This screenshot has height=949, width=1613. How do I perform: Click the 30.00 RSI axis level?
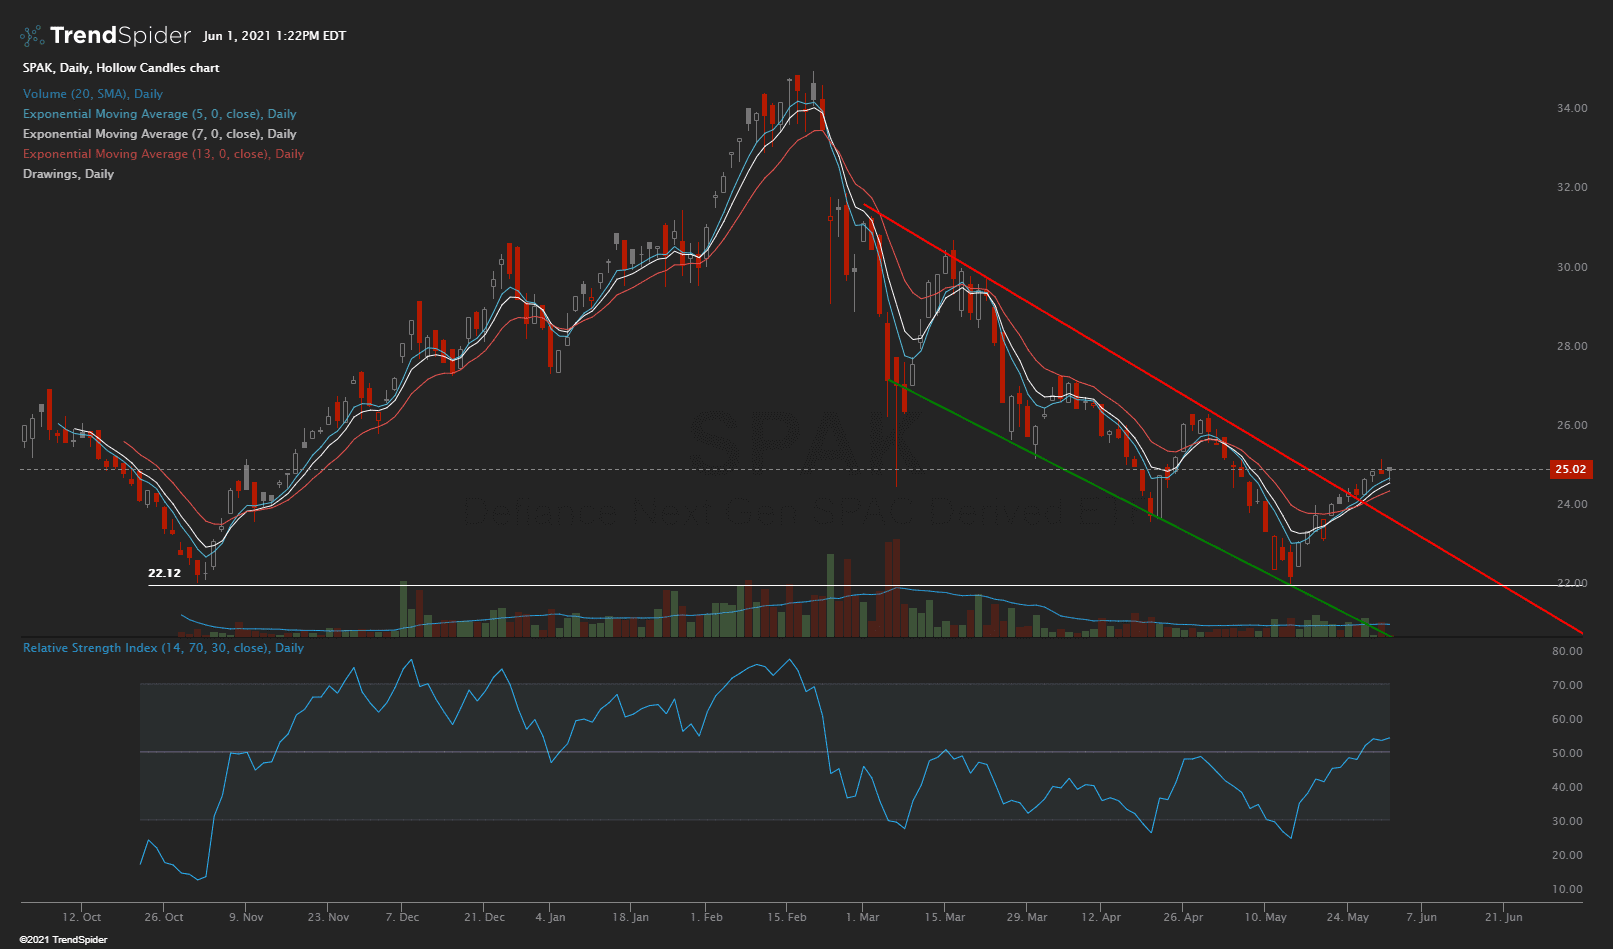tap(1566, 822)
